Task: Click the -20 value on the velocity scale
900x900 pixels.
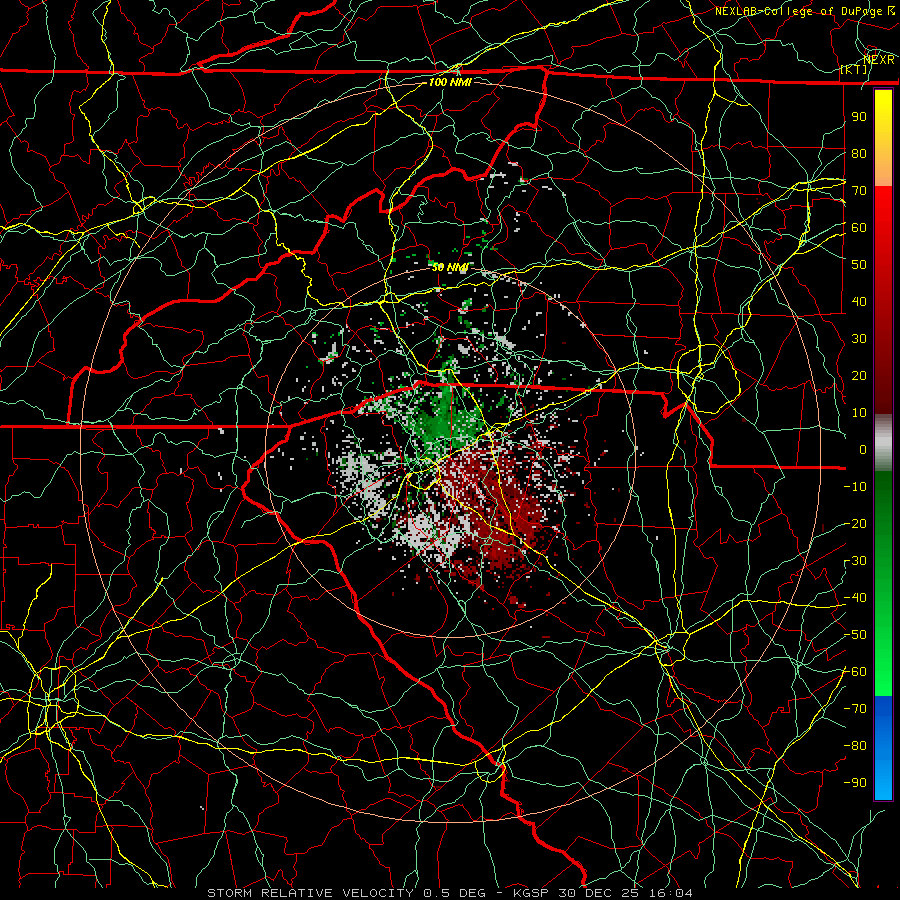Action: coord(856,523)
